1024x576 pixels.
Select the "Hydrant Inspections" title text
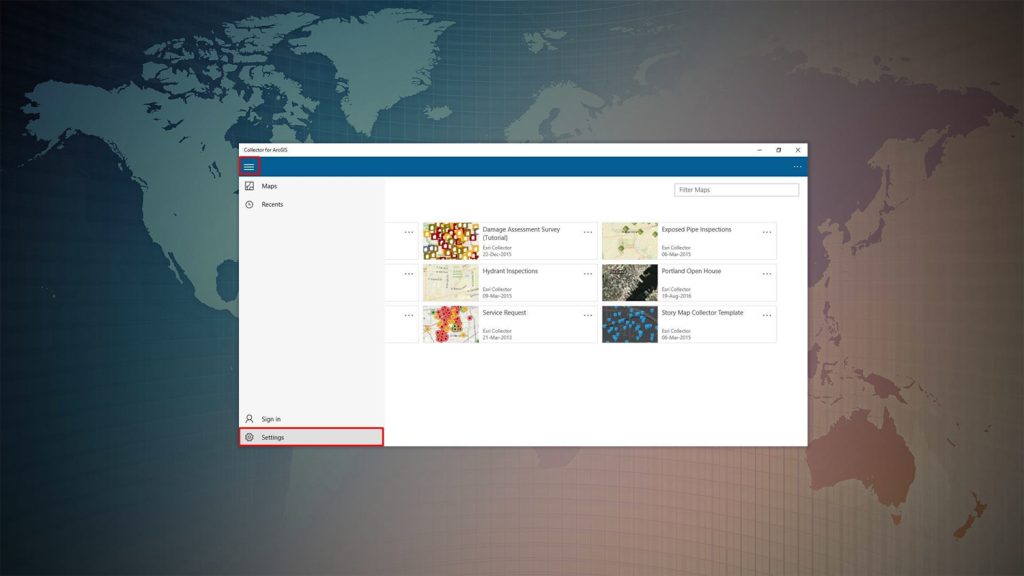click(x=510, y=271)
